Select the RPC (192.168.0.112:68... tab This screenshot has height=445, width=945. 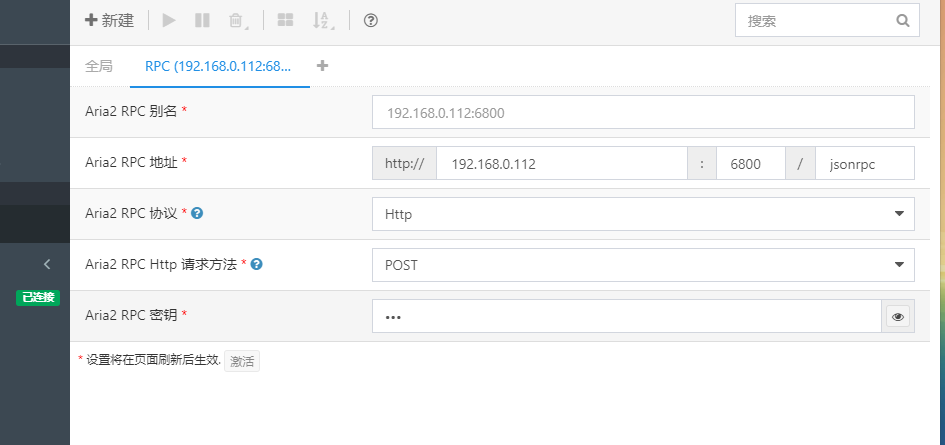218,66
